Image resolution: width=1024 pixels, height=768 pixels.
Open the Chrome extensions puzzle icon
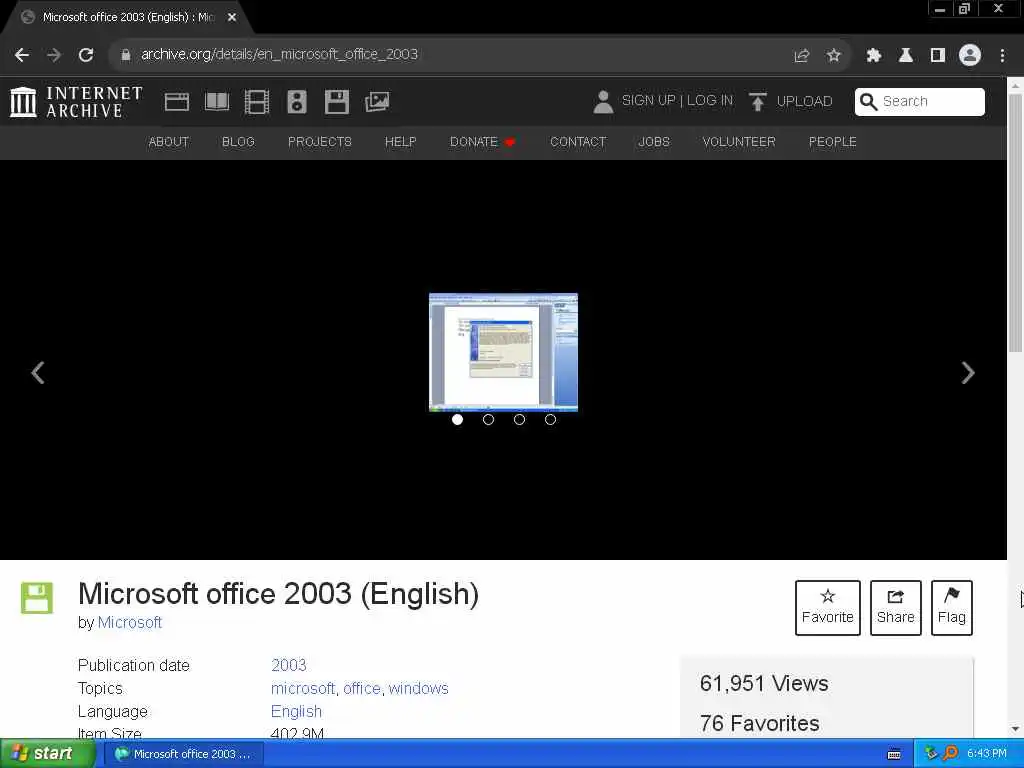pyautogui.click(x=874, y=56)
